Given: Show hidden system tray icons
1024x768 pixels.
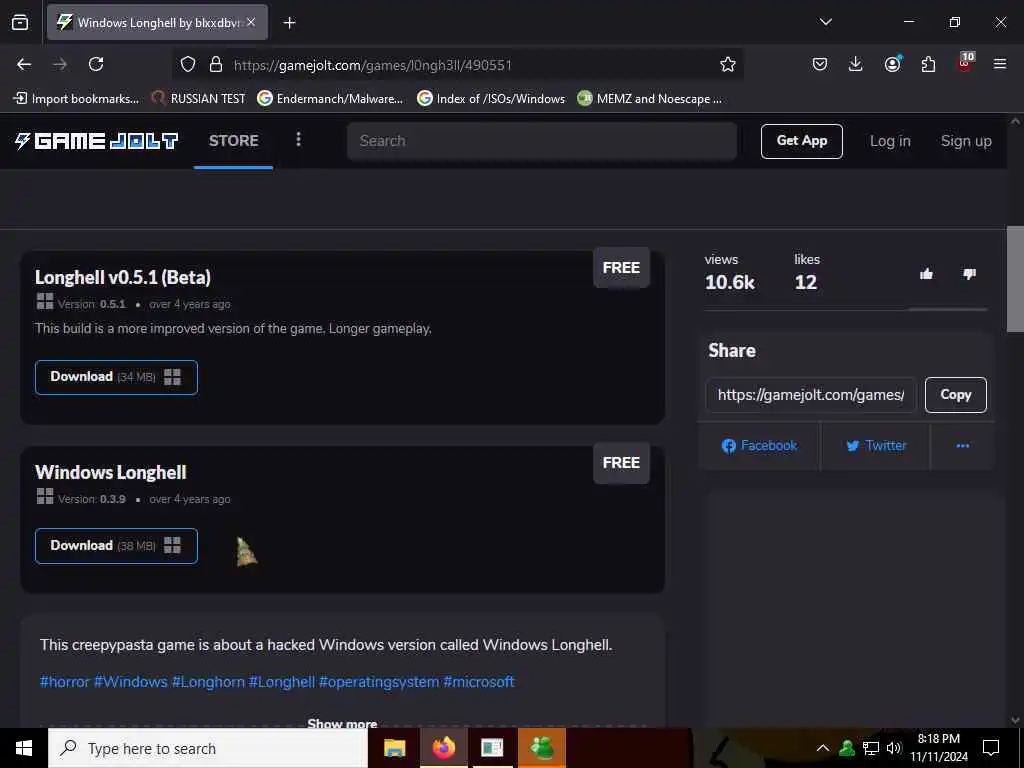Looking at the screenshot, I should pyautogui.click(x=823, y=748).
